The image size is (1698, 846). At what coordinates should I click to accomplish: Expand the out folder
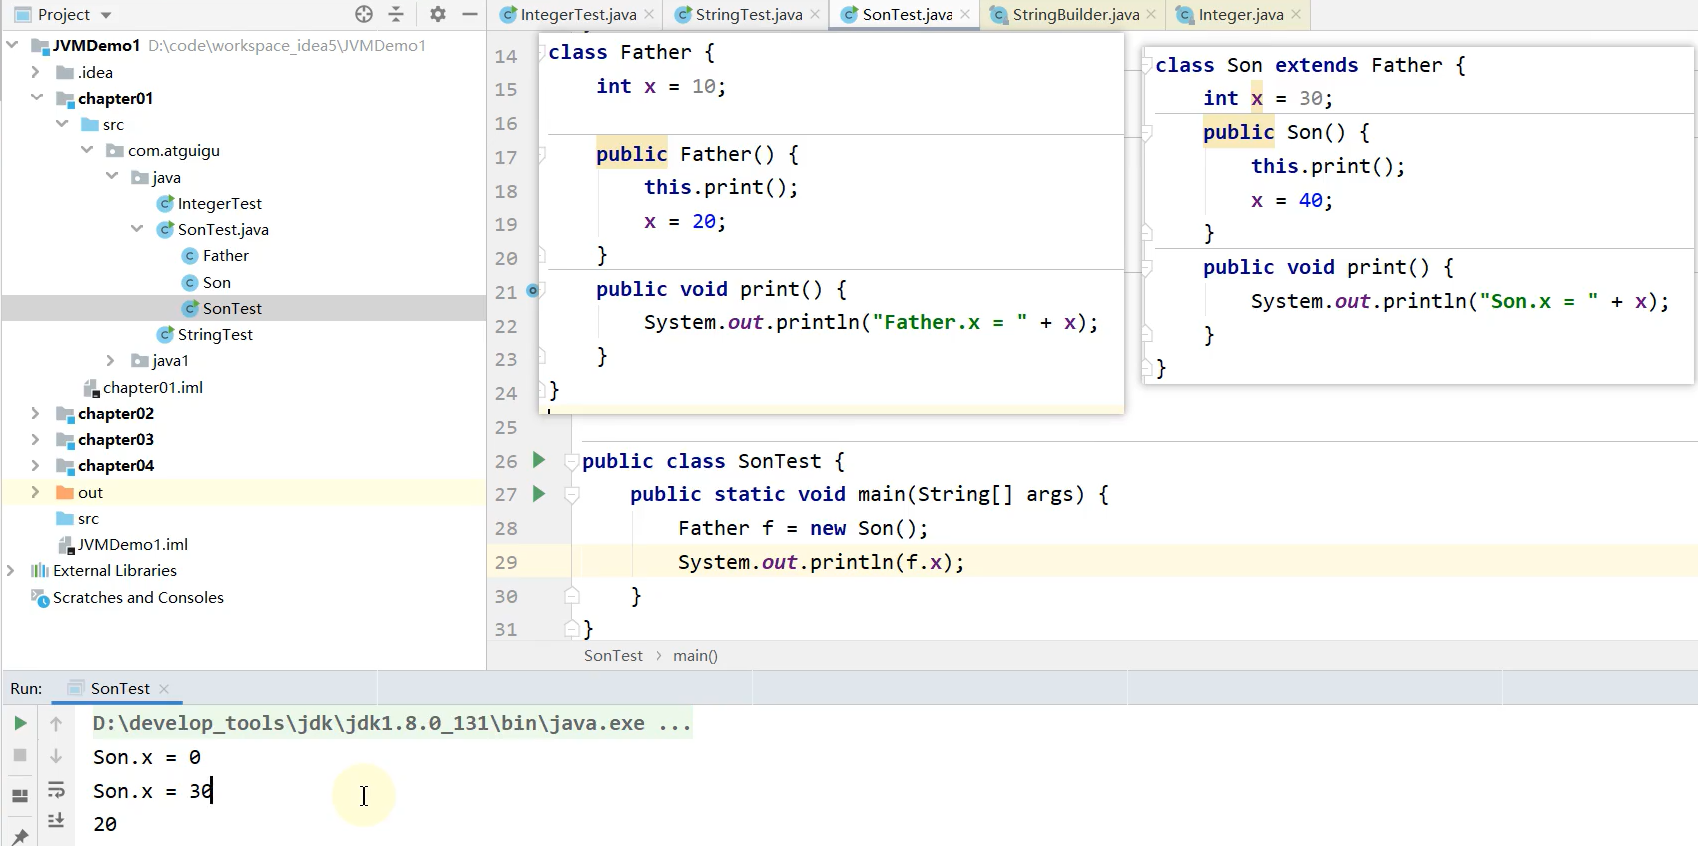(x=36, y=492)
